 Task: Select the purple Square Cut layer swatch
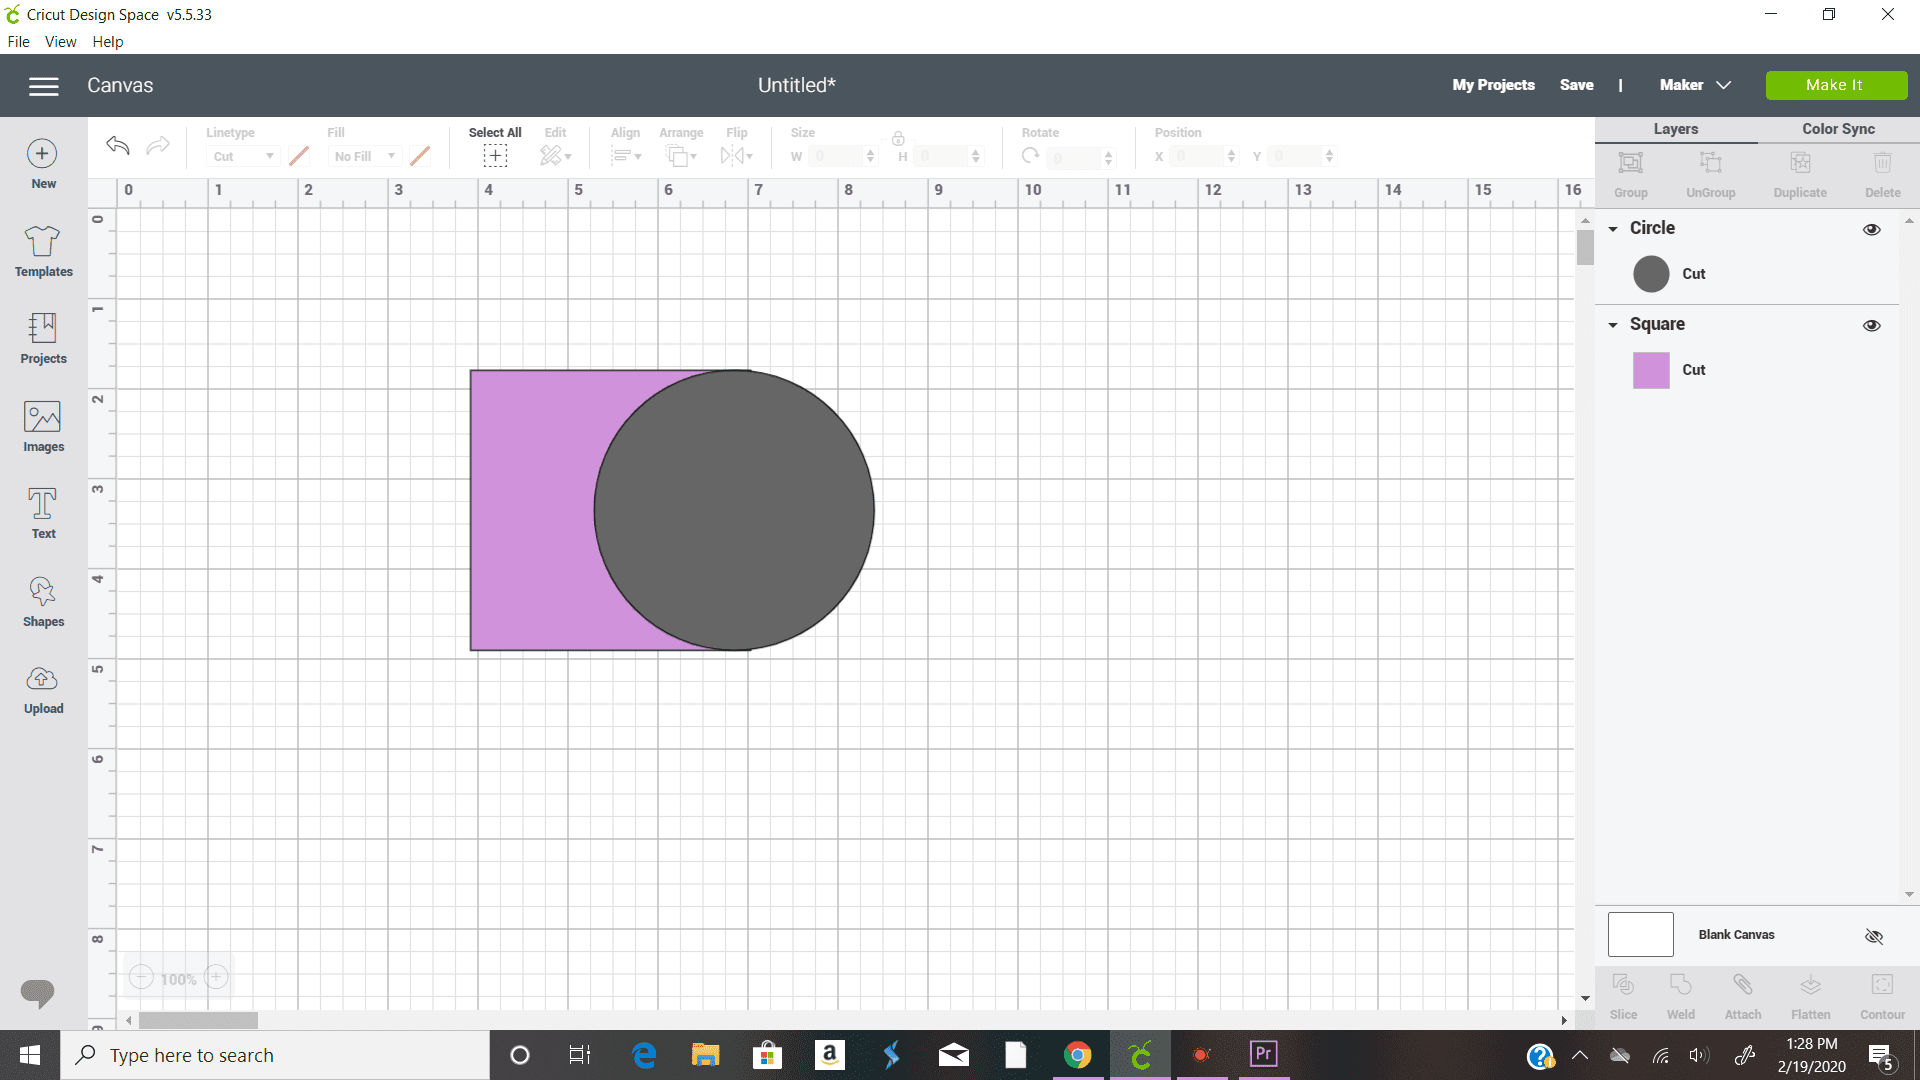(x=1651, y=370)
